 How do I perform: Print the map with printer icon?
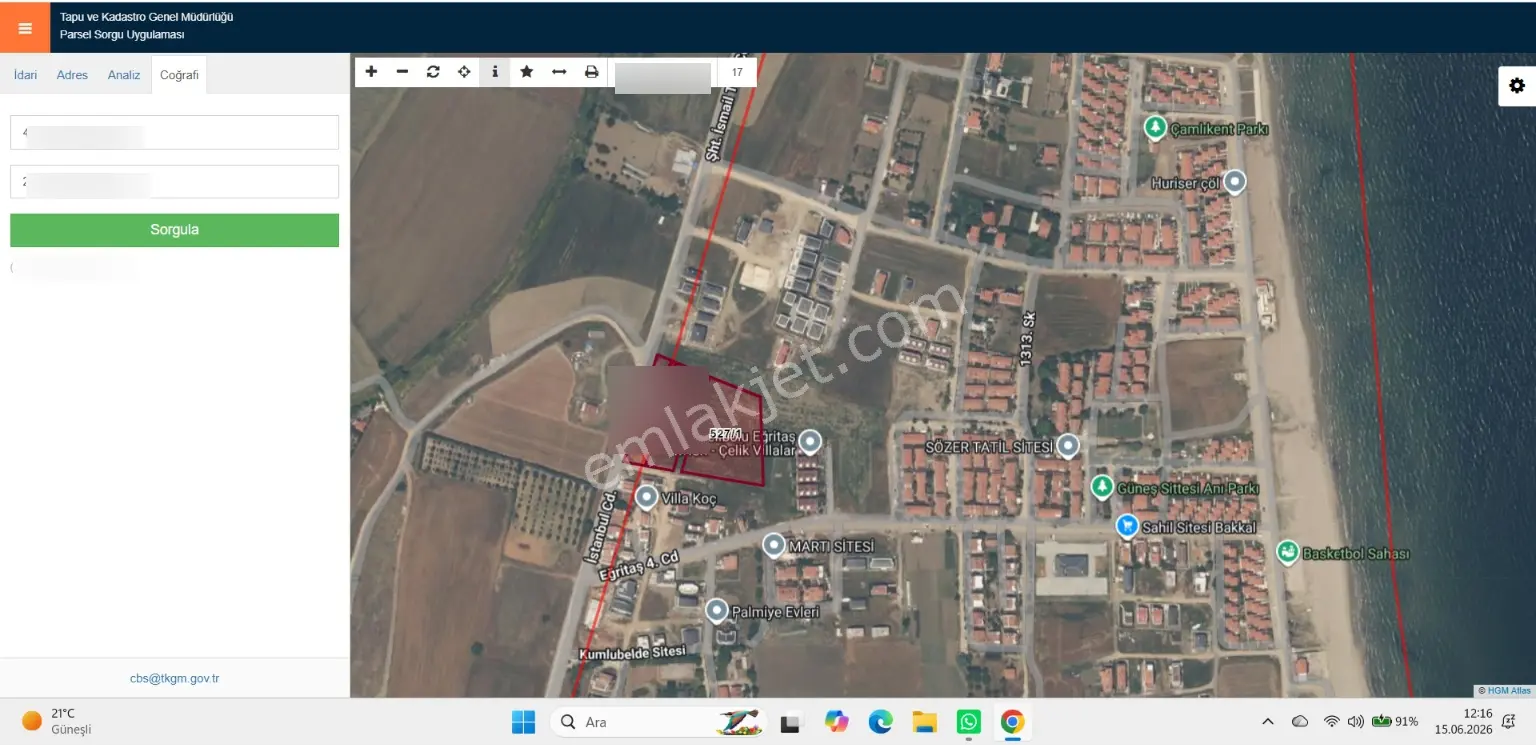tap(591, 72)
